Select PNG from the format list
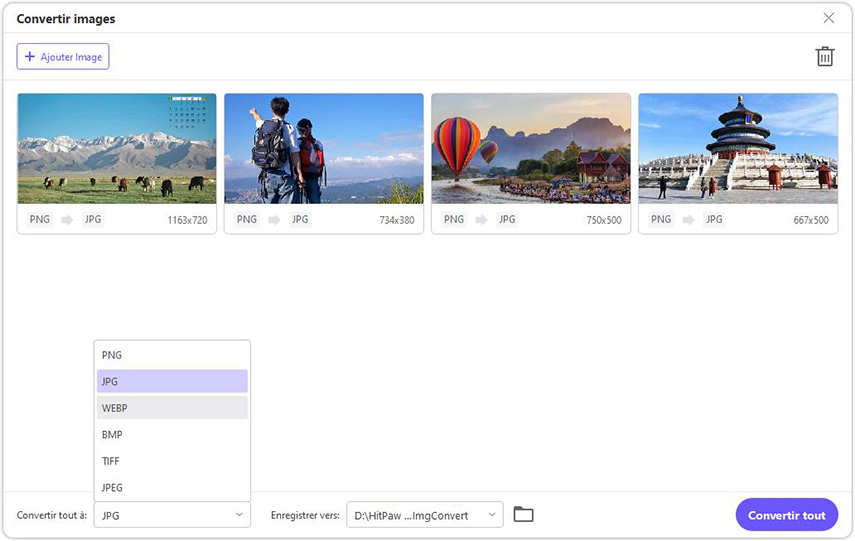 pos(172,355)
